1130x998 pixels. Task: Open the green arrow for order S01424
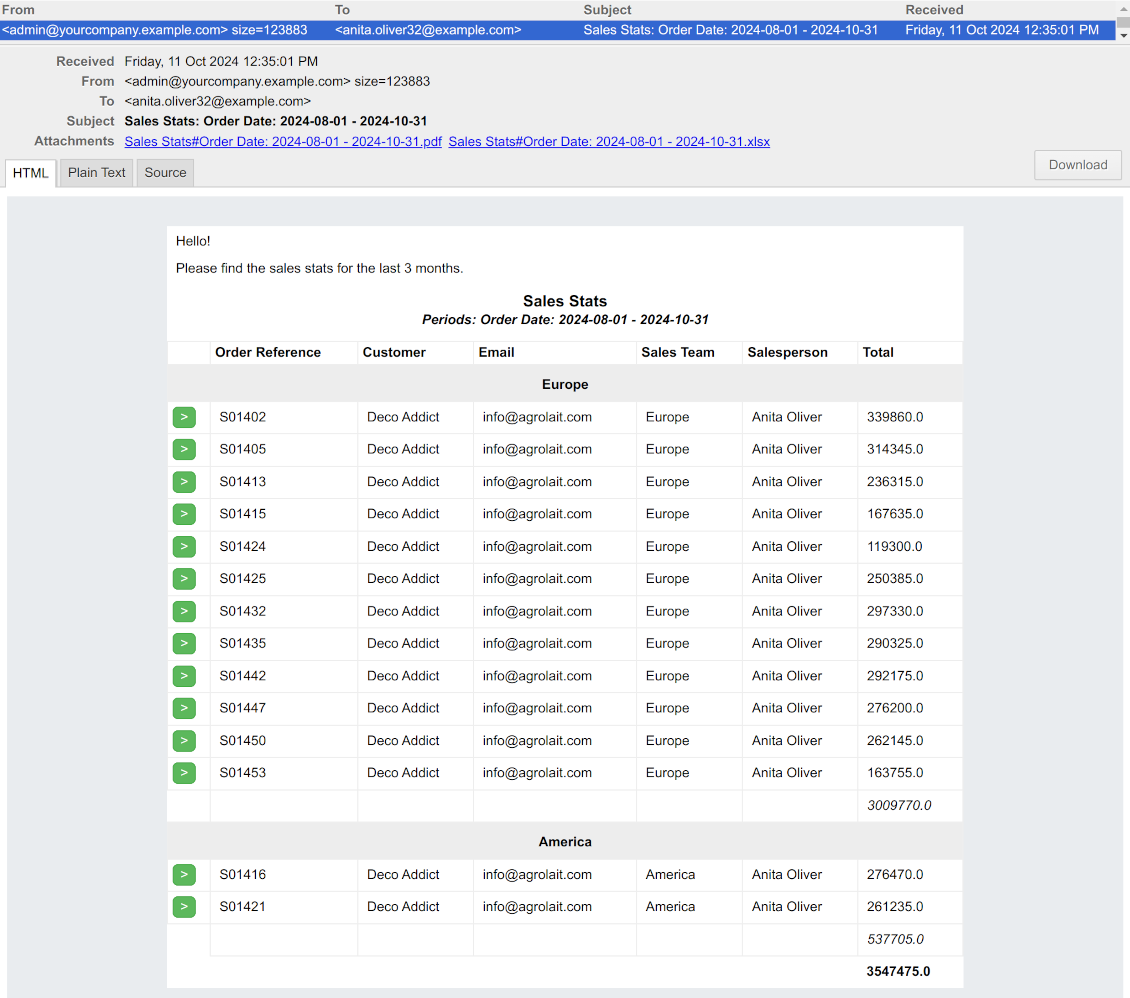(184, 547)
